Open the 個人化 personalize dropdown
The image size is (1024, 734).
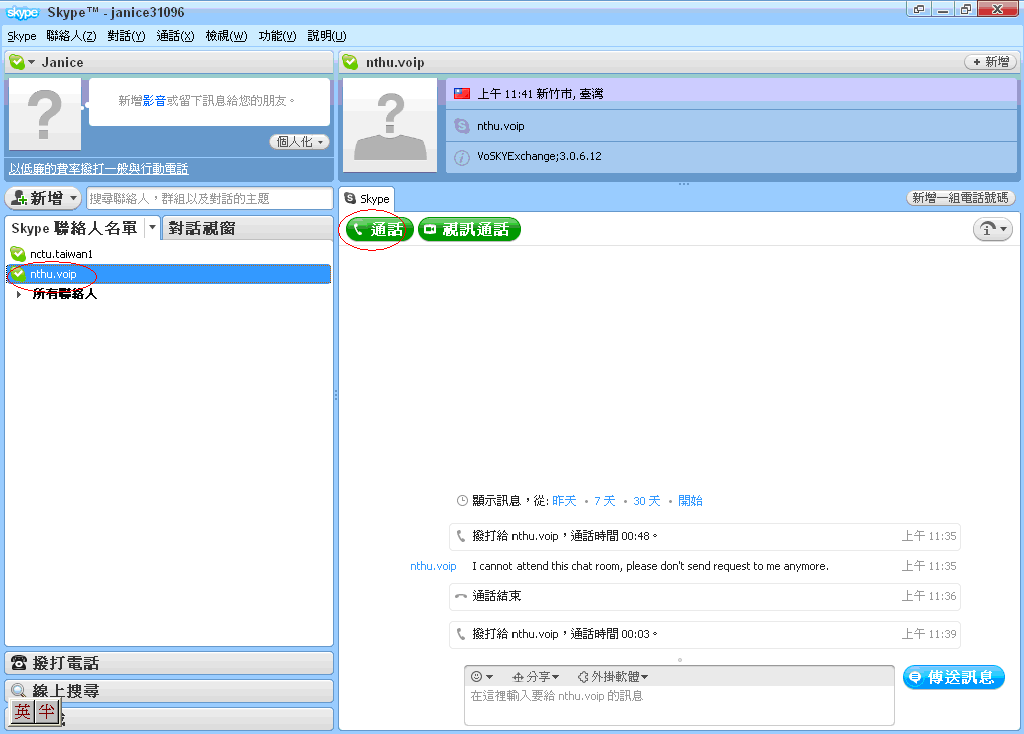300,142
